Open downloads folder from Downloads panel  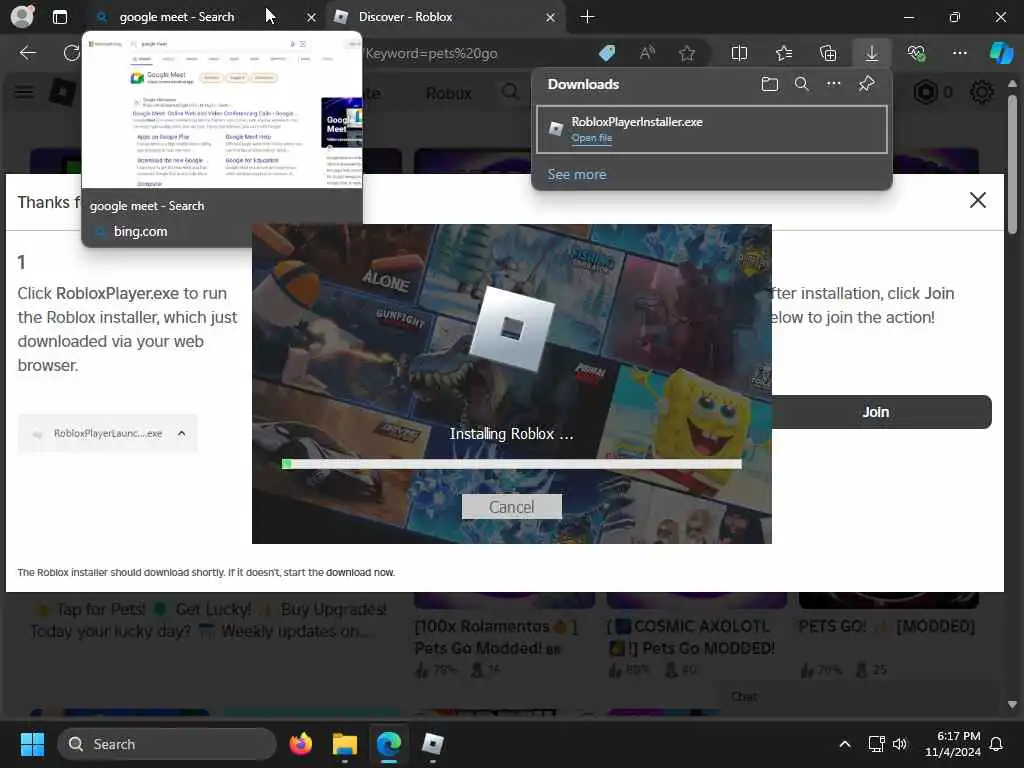[769, 84]
